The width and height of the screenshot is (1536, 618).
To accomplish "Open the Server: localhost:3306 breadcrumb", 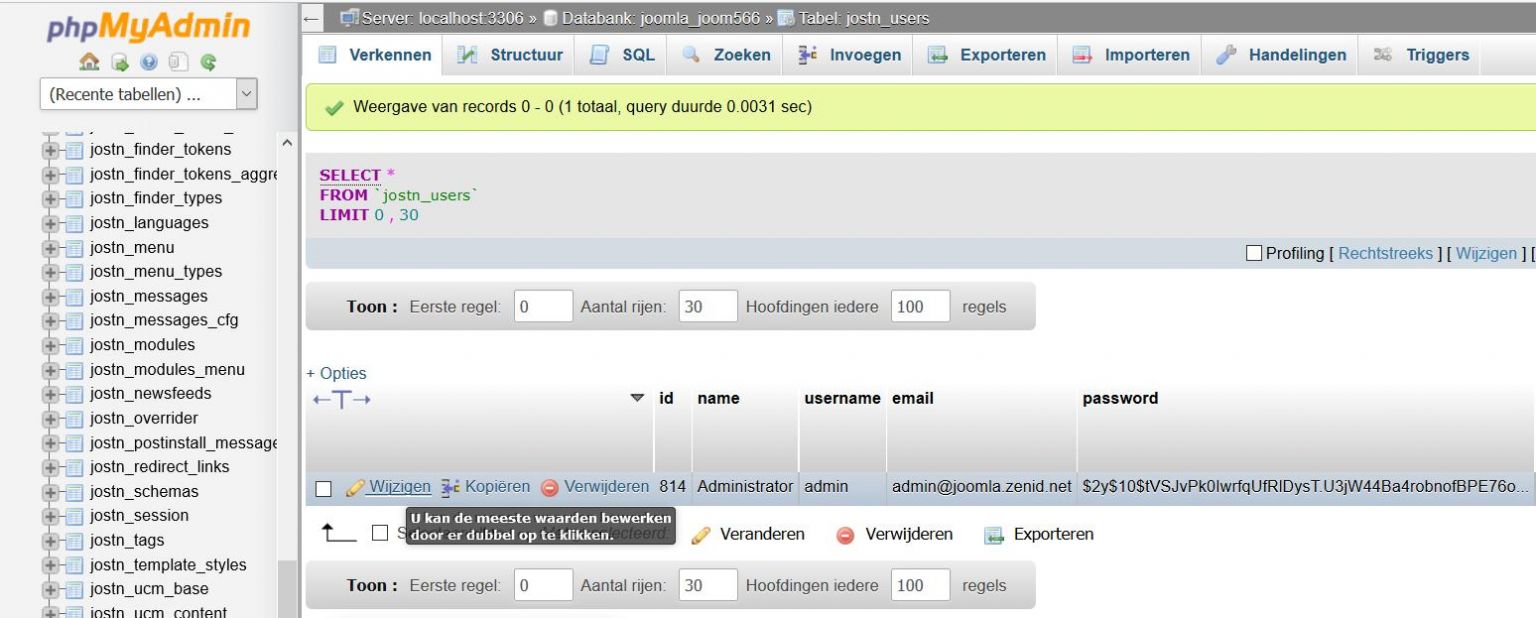I will (432, 18).
